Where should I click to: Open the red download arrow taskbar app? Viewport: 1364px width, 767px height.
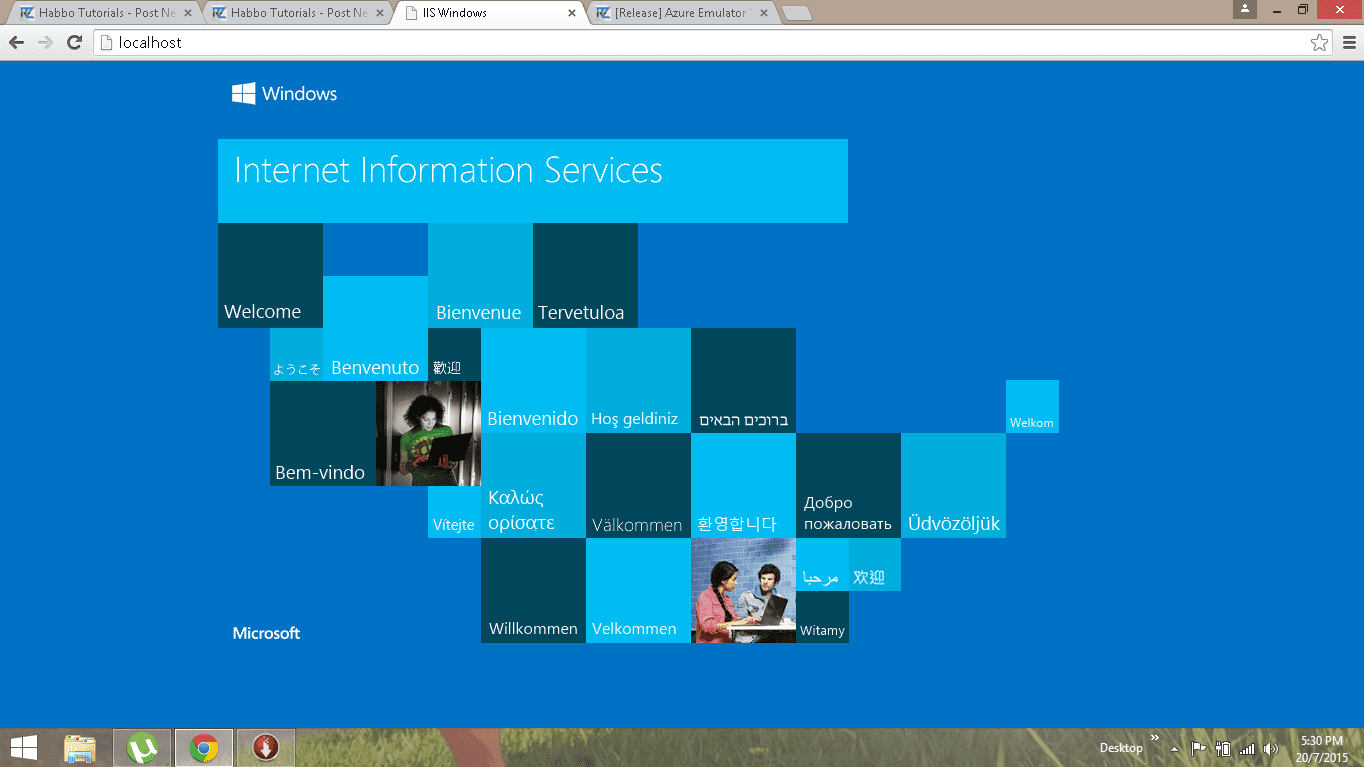(x=266, y=748)
